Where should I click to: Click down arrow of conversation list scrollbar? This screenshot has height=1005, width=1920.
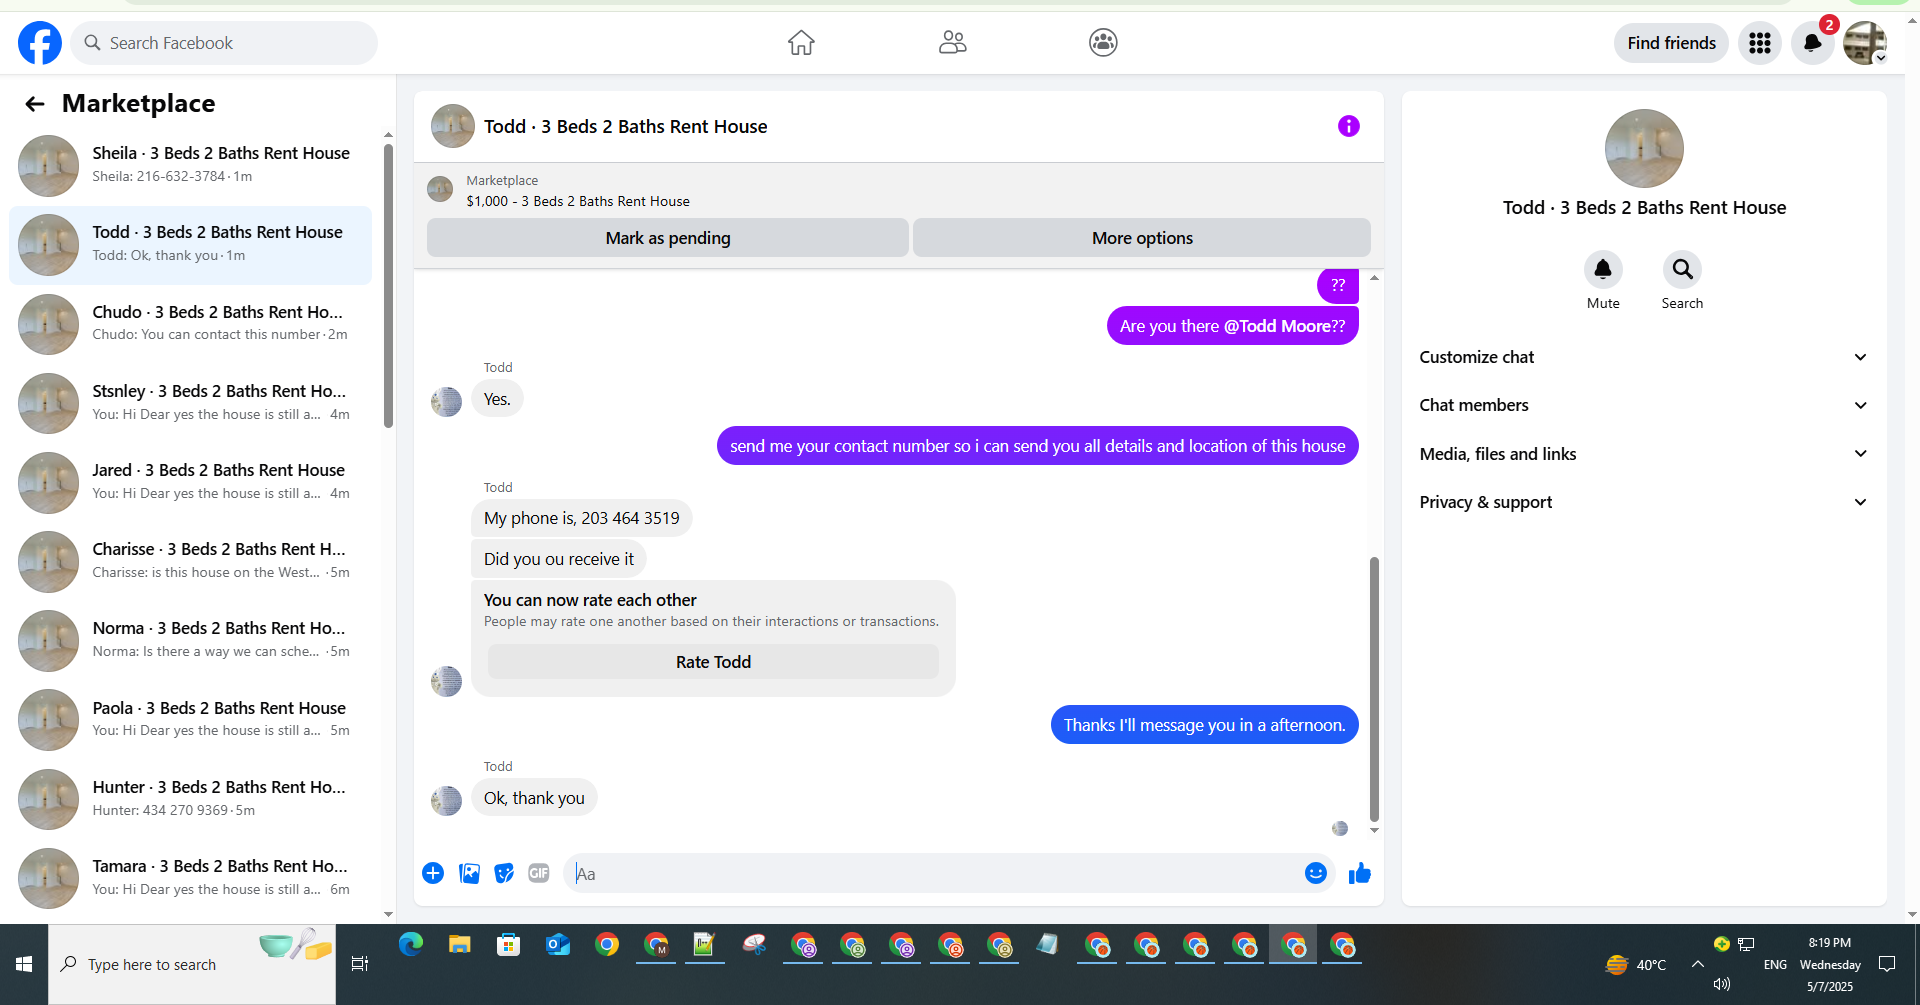[389, 914]
